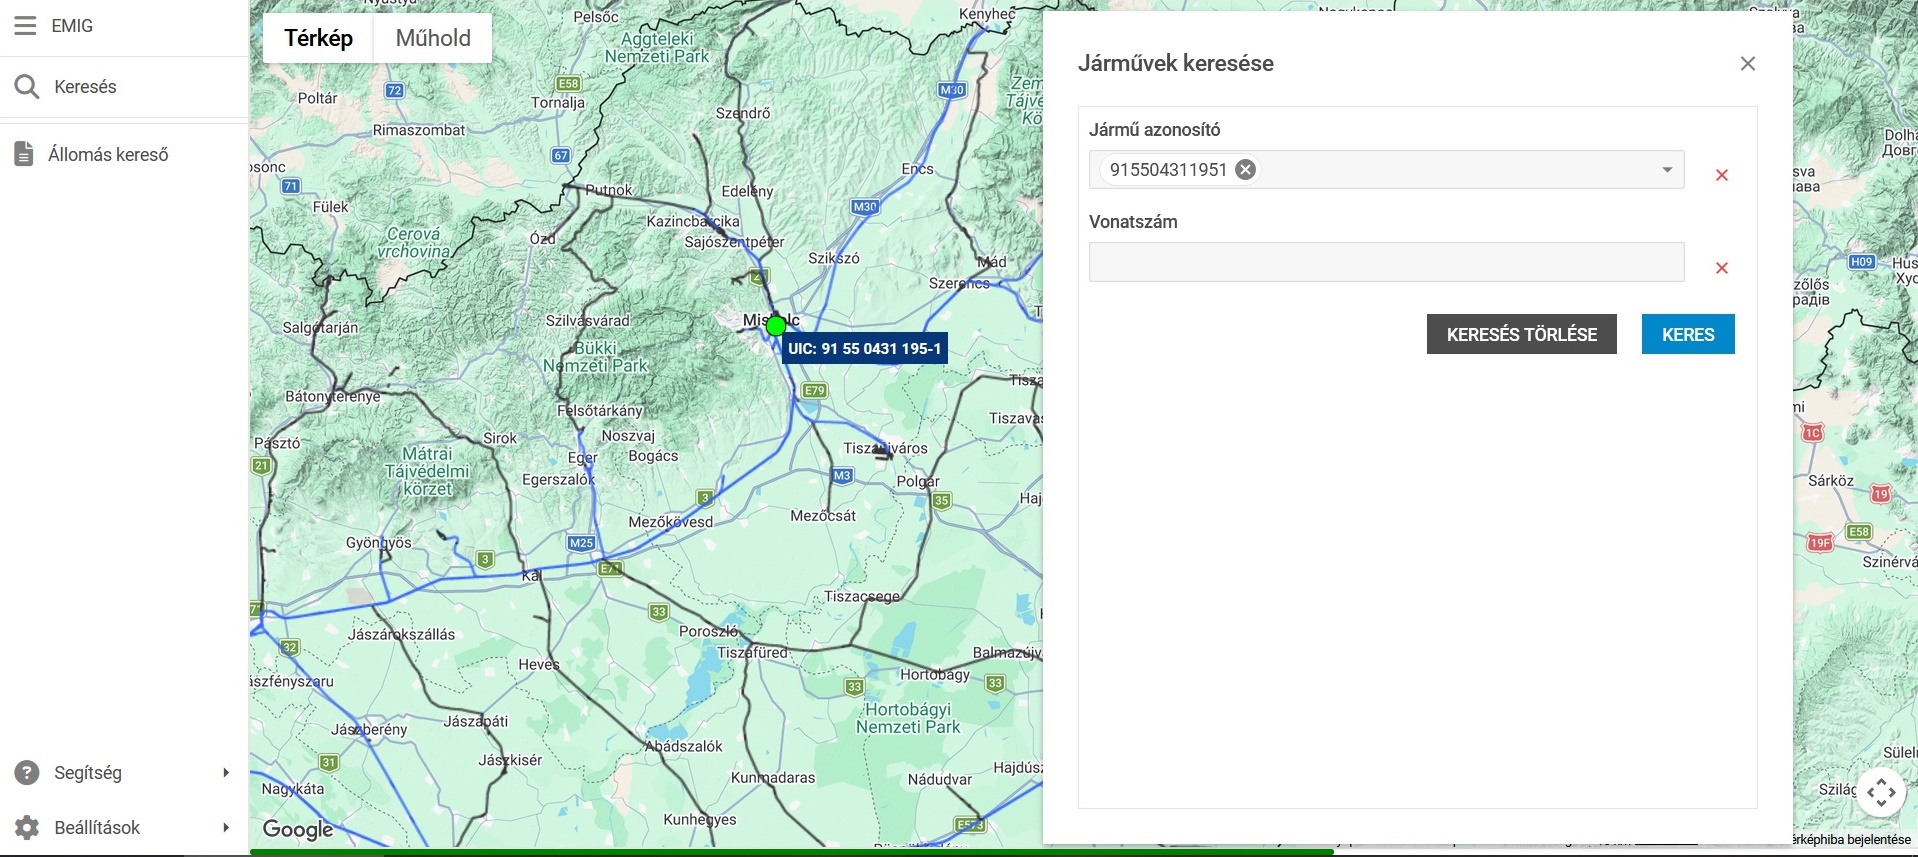This screenshot has height=857, width=1918.
Task: Click the Szendrő label on map
Action: coord(743,114)
